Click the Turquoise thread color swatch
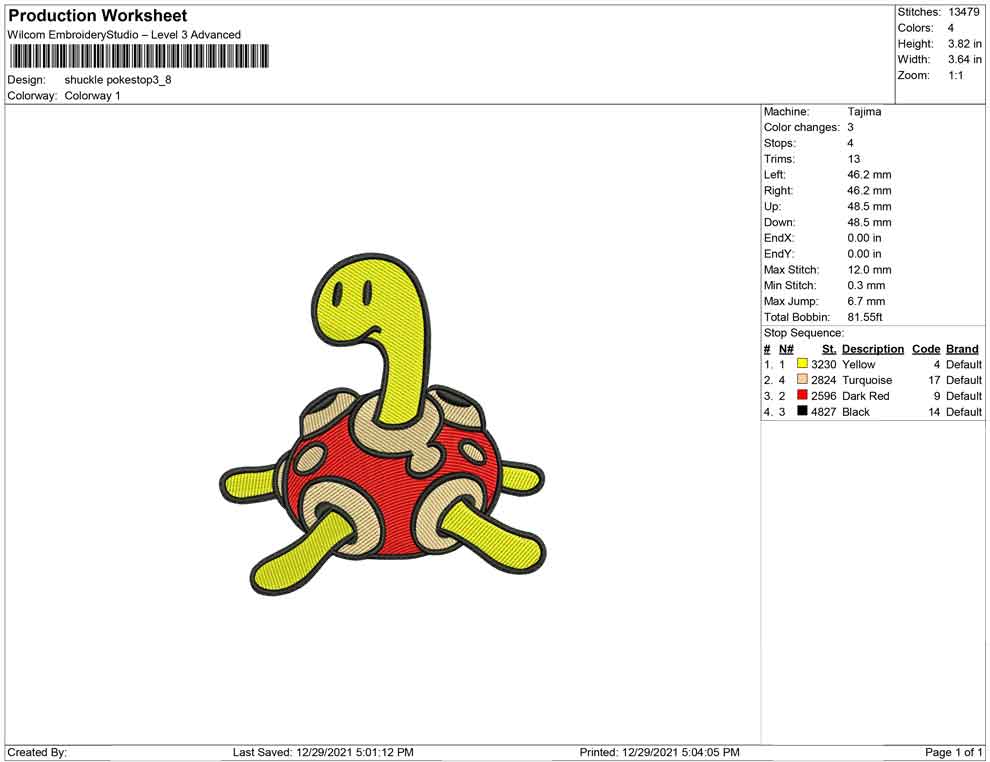Screen dimensions: 990x762 click(x=802, y=379)
